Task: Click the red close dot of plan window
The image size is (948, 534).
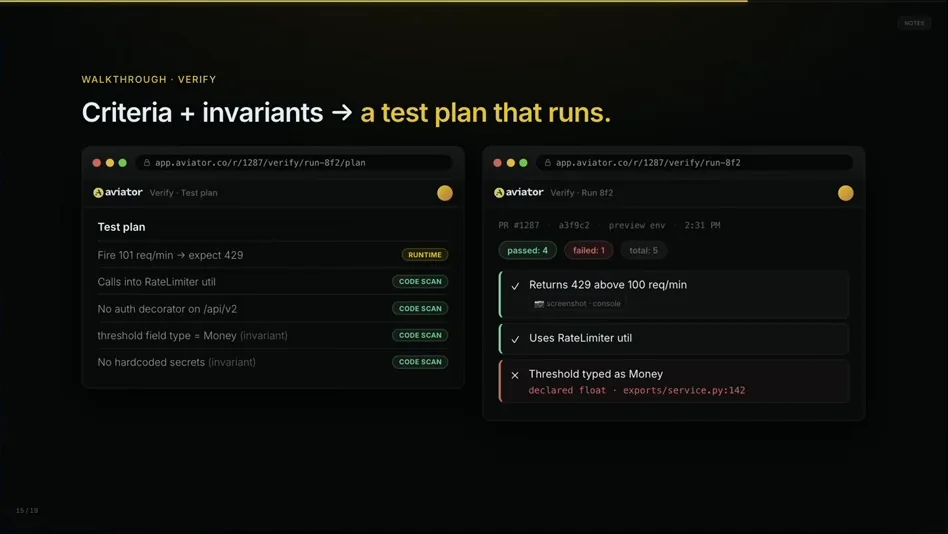Action: [97, 163]
